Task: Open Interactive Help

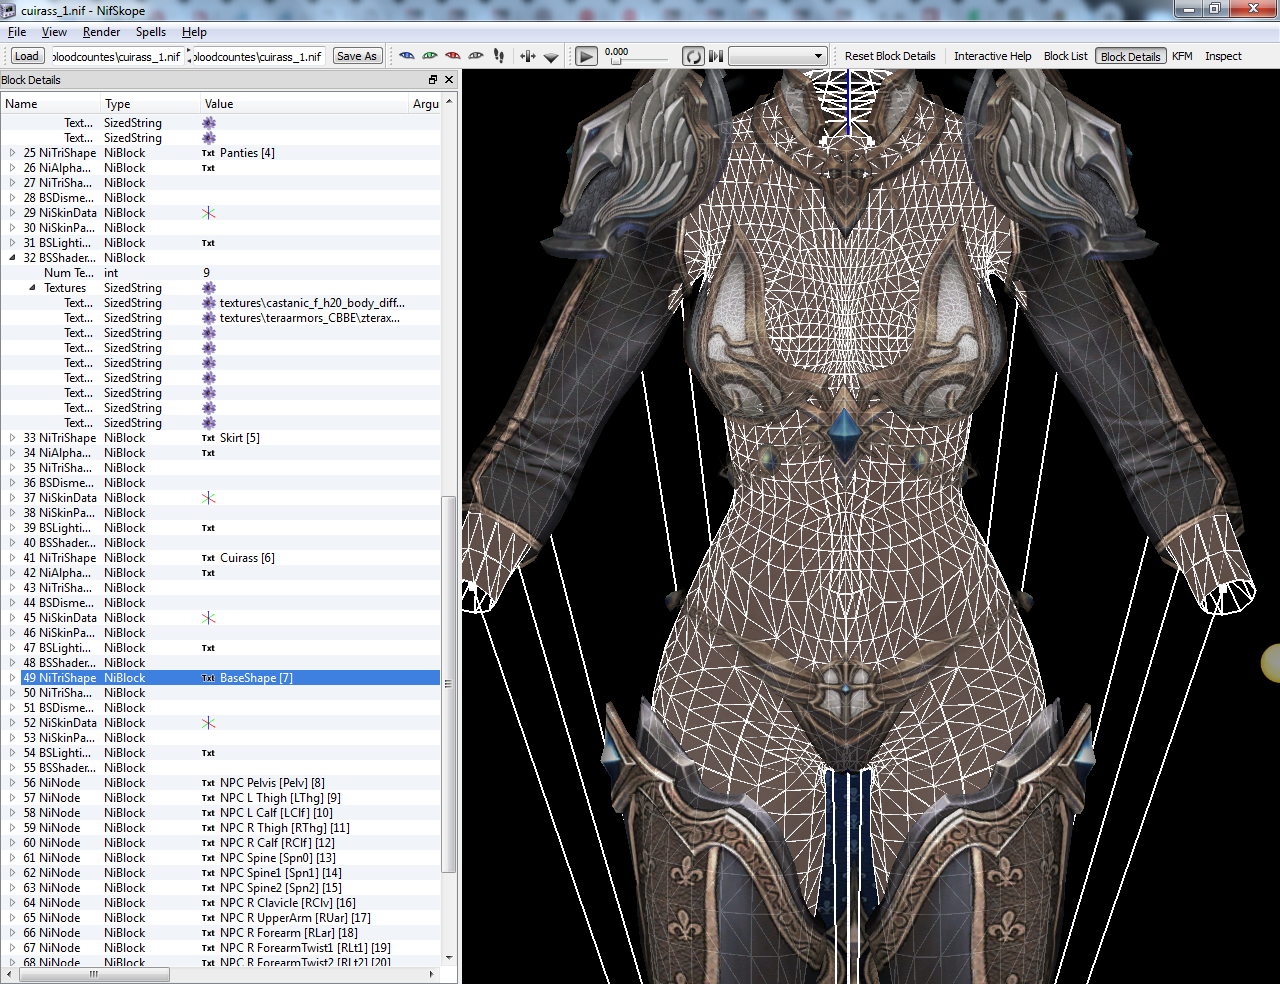Action: [992, 56]
